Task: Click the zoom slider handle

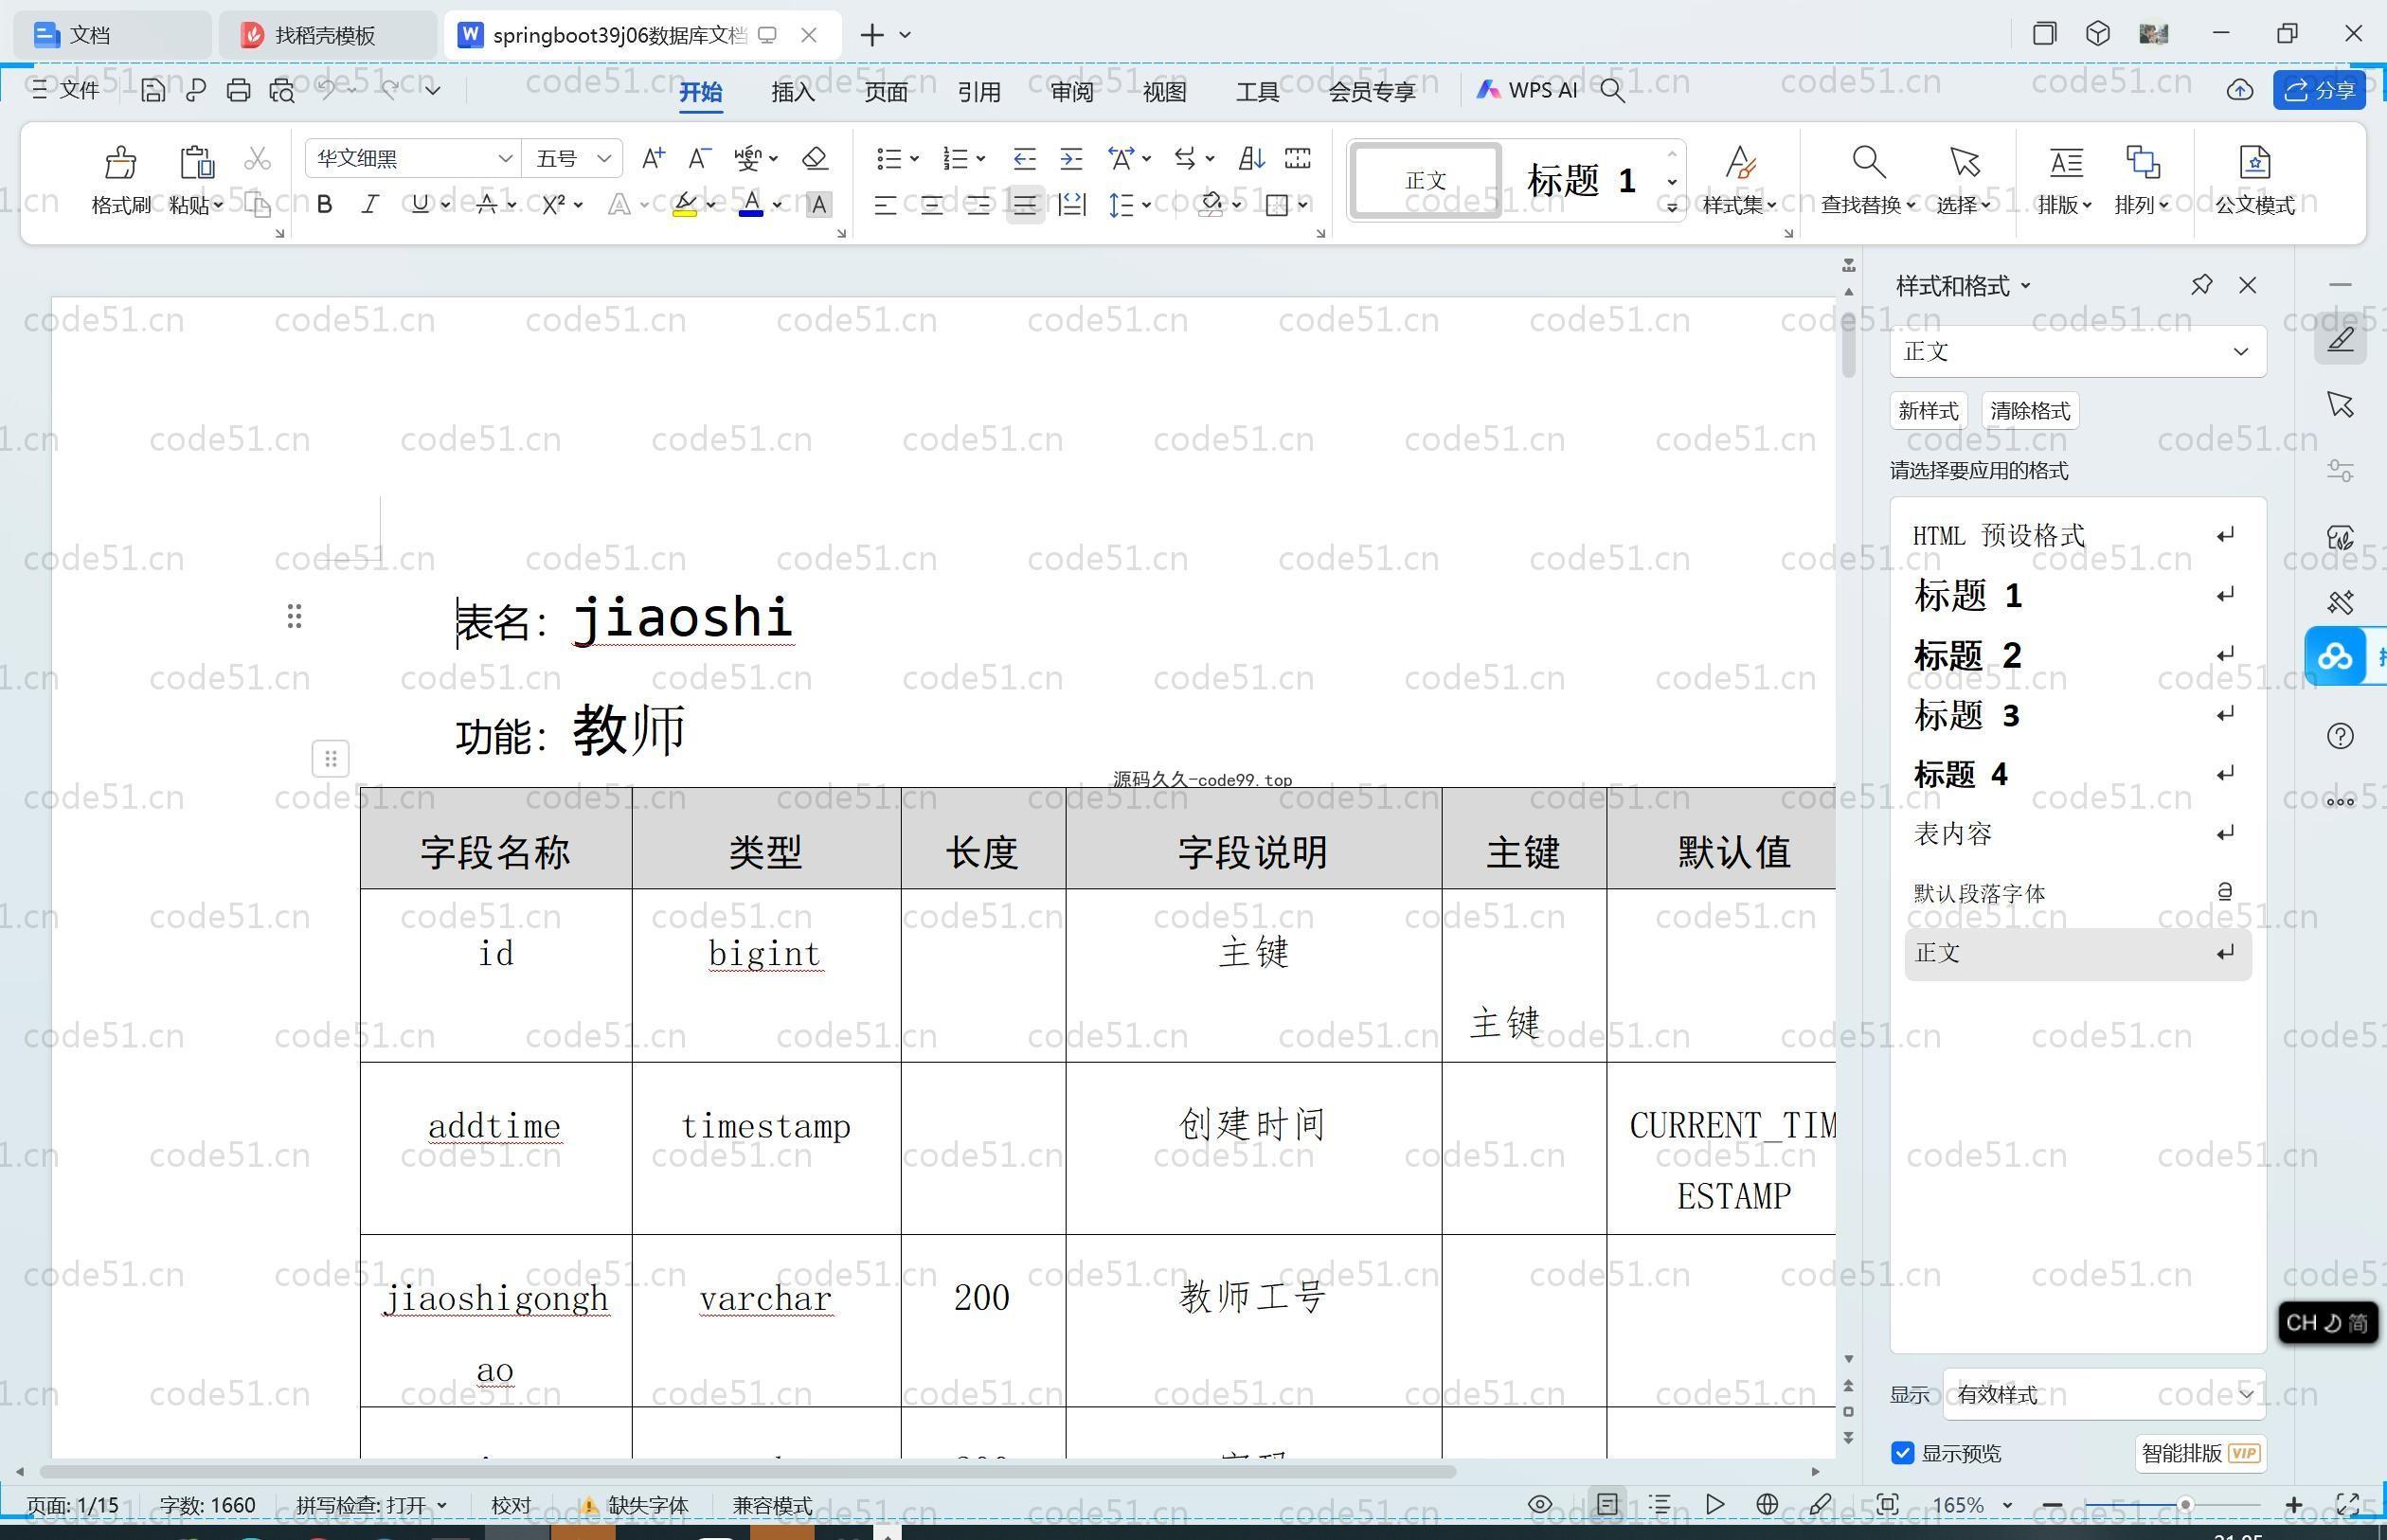Action: (2185, 1504)
